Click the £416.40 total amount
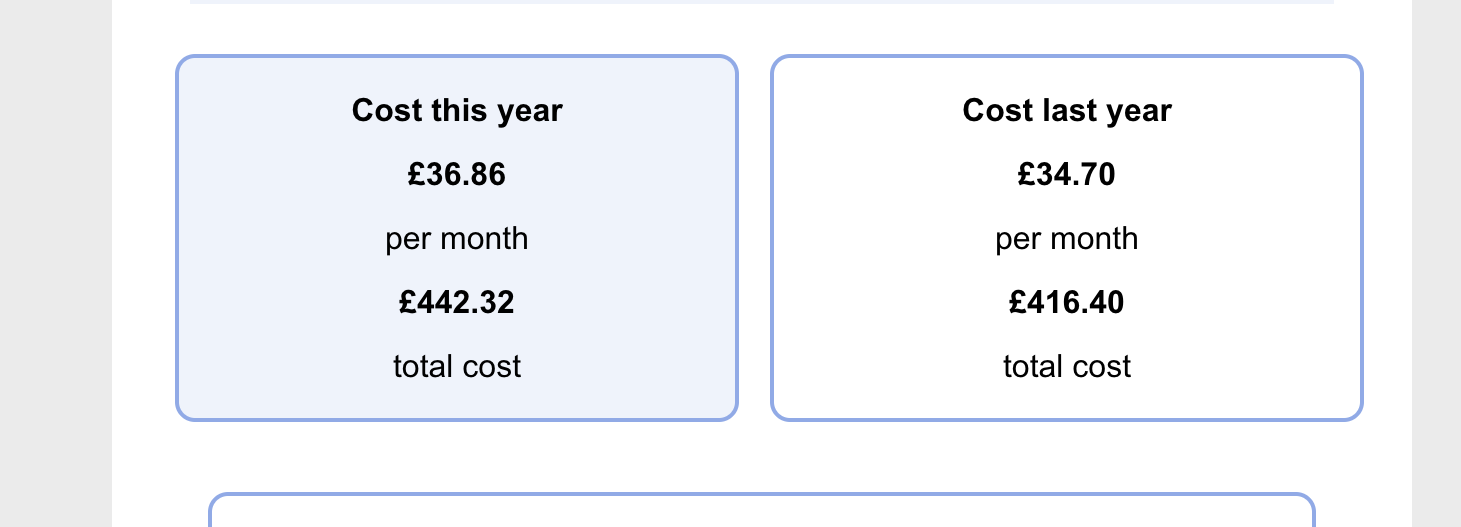 (1067, 302)
